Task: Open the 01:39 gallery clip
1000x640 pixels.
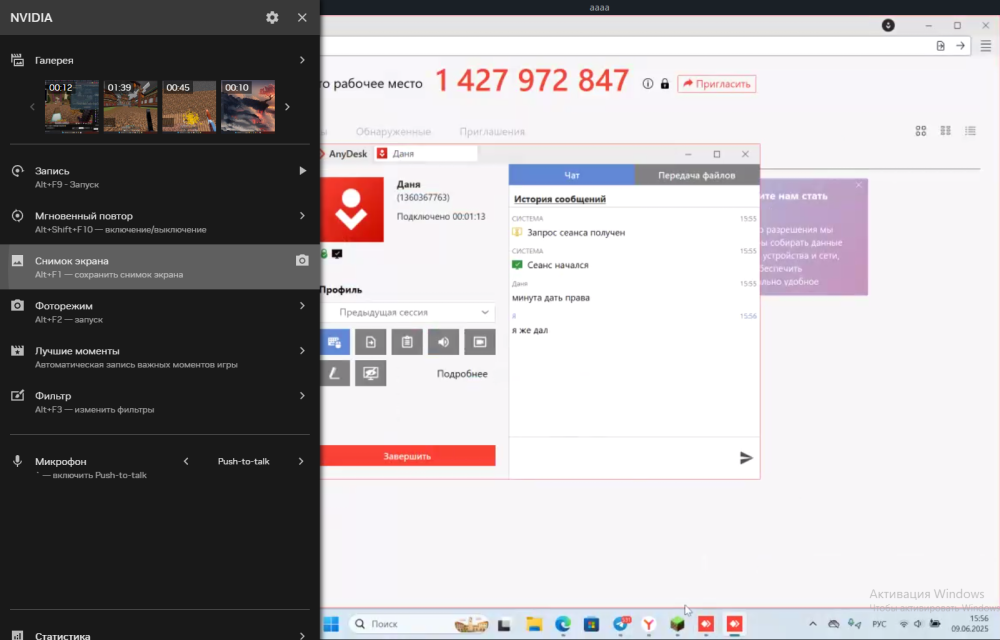Action: 131,106
